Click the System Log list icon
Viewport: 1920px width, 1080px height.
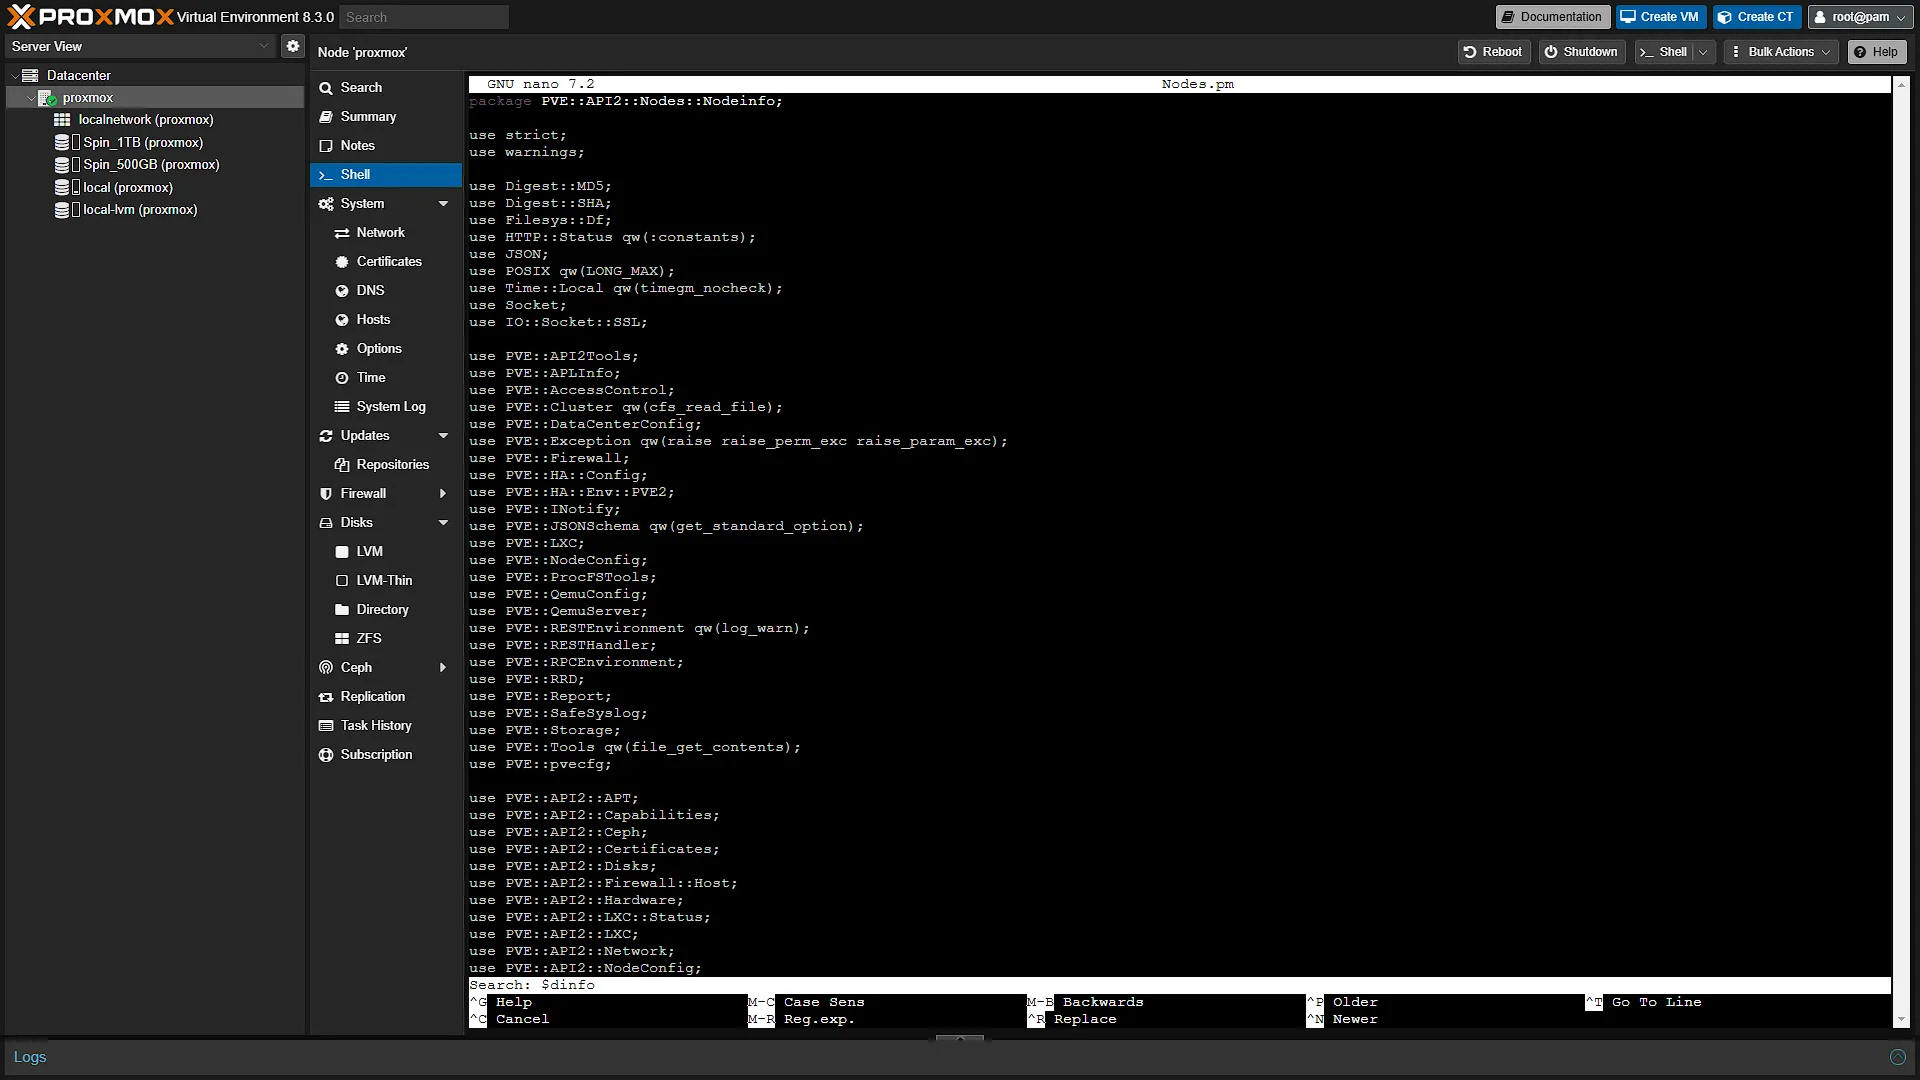pyautogui.click(x=342, y=407)
